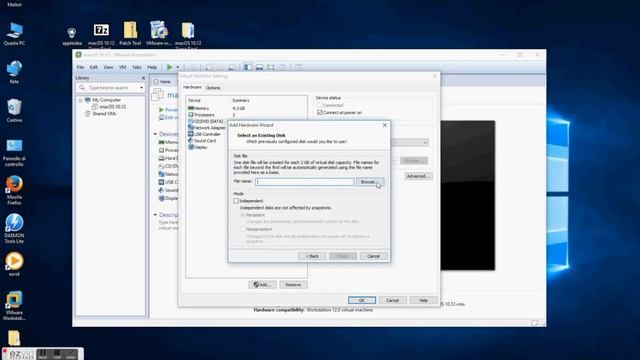This screenshot has width=640, height=360.
Task: Cancel the Add Hardware Wizard
Action: [x=373, y=256]
